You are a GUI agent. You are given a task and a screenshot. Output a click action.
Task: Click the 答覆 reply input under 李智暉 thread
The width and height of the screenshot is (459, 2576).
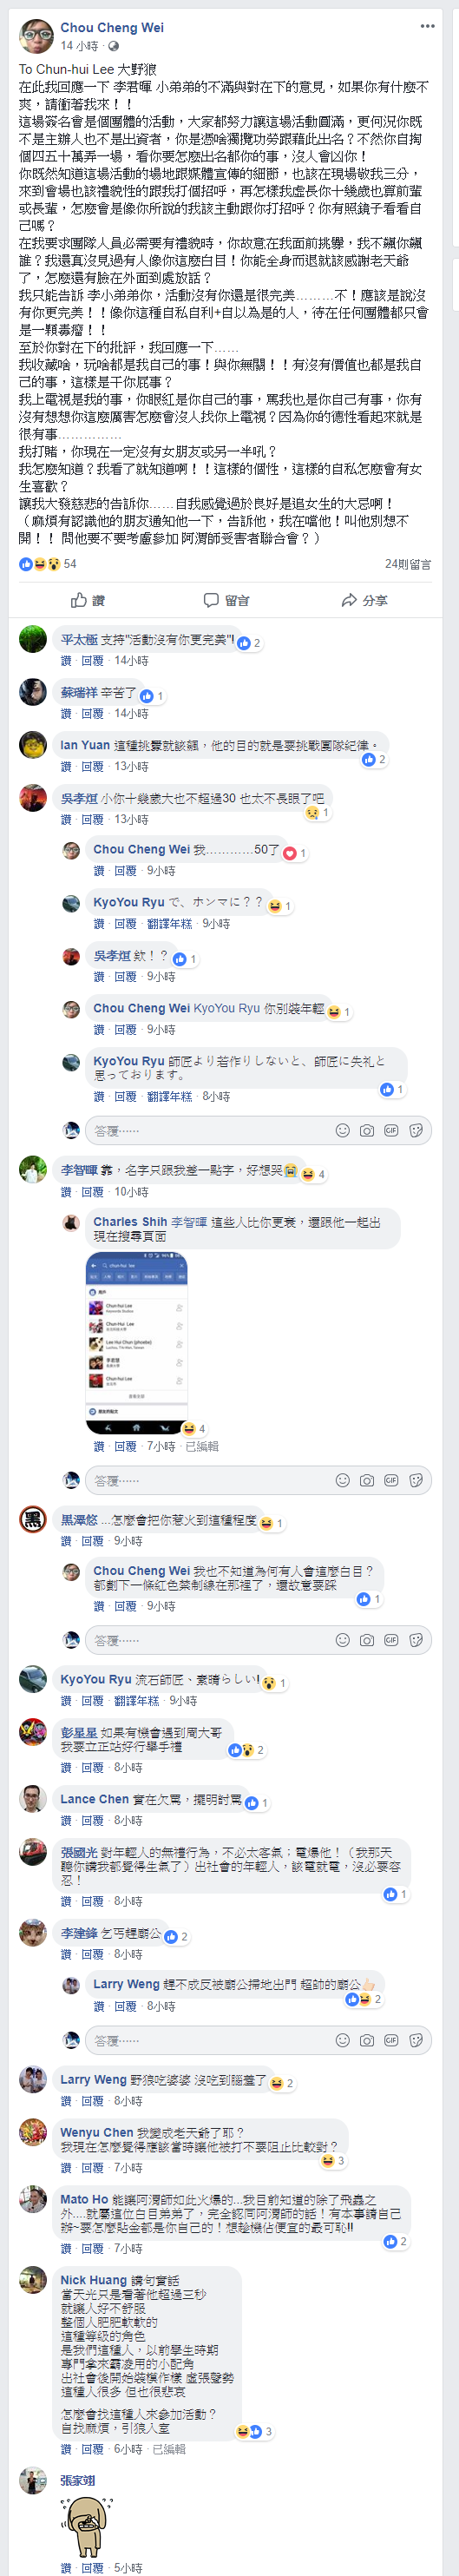point(209,1480)
